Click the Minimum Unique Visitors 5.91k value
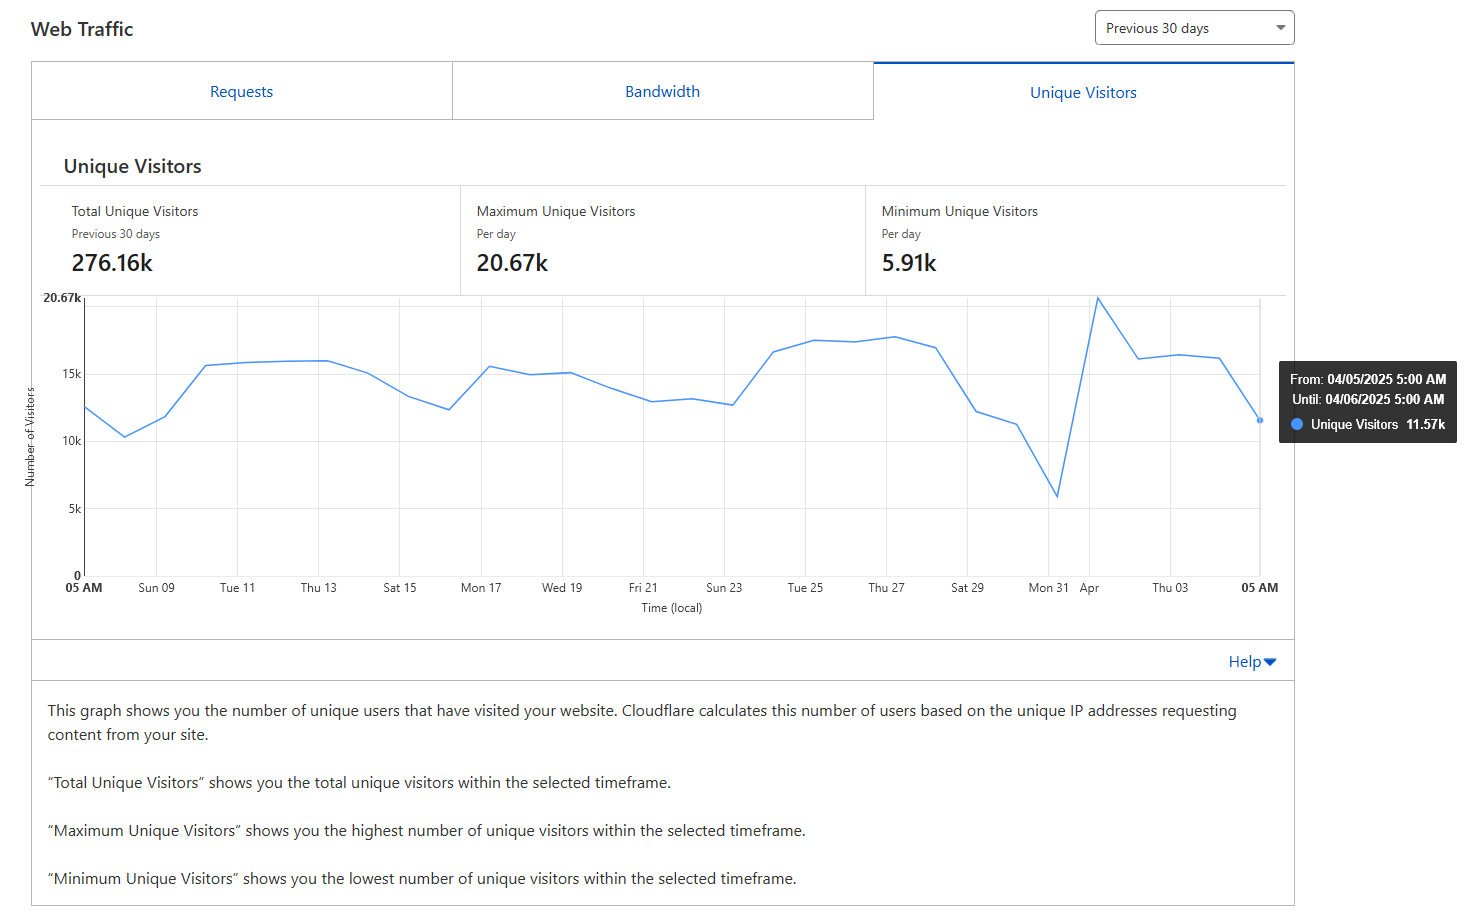Screen dimensions: 1466x912 click(x=909, y=263)
